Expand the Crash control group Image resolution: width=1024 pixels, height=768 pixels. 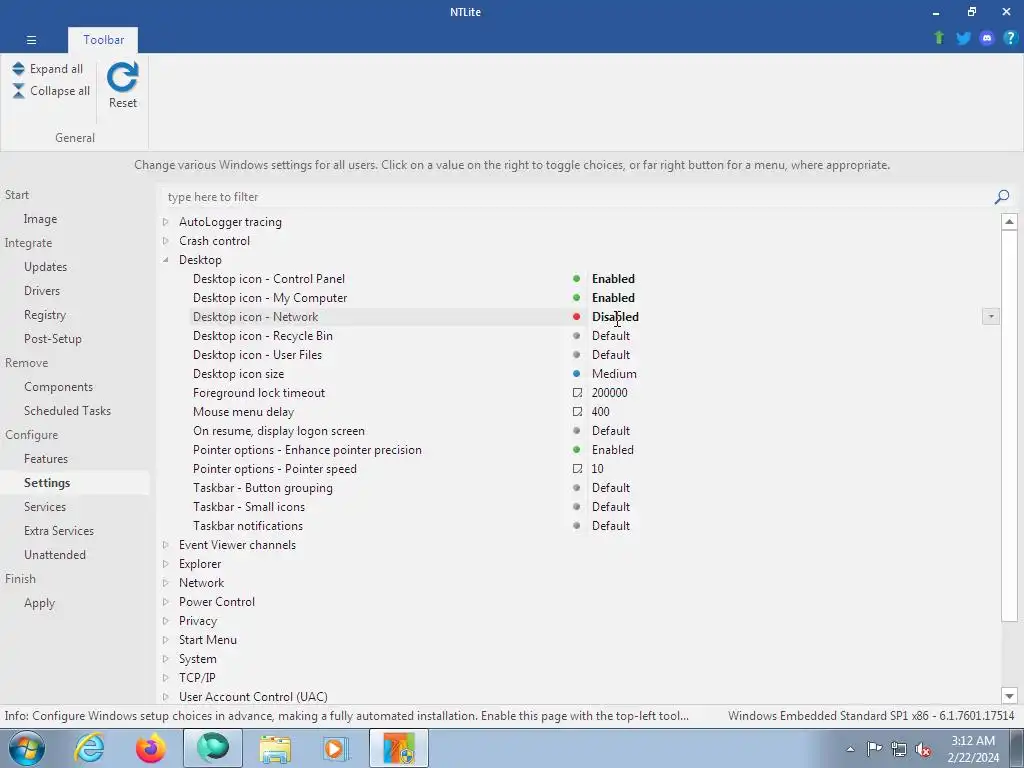166,241
